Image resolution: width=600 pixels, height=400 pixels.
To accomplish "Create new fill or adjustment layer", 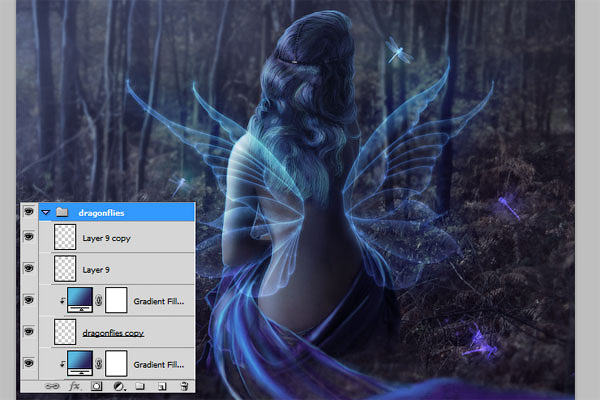I will click(119, 386).
